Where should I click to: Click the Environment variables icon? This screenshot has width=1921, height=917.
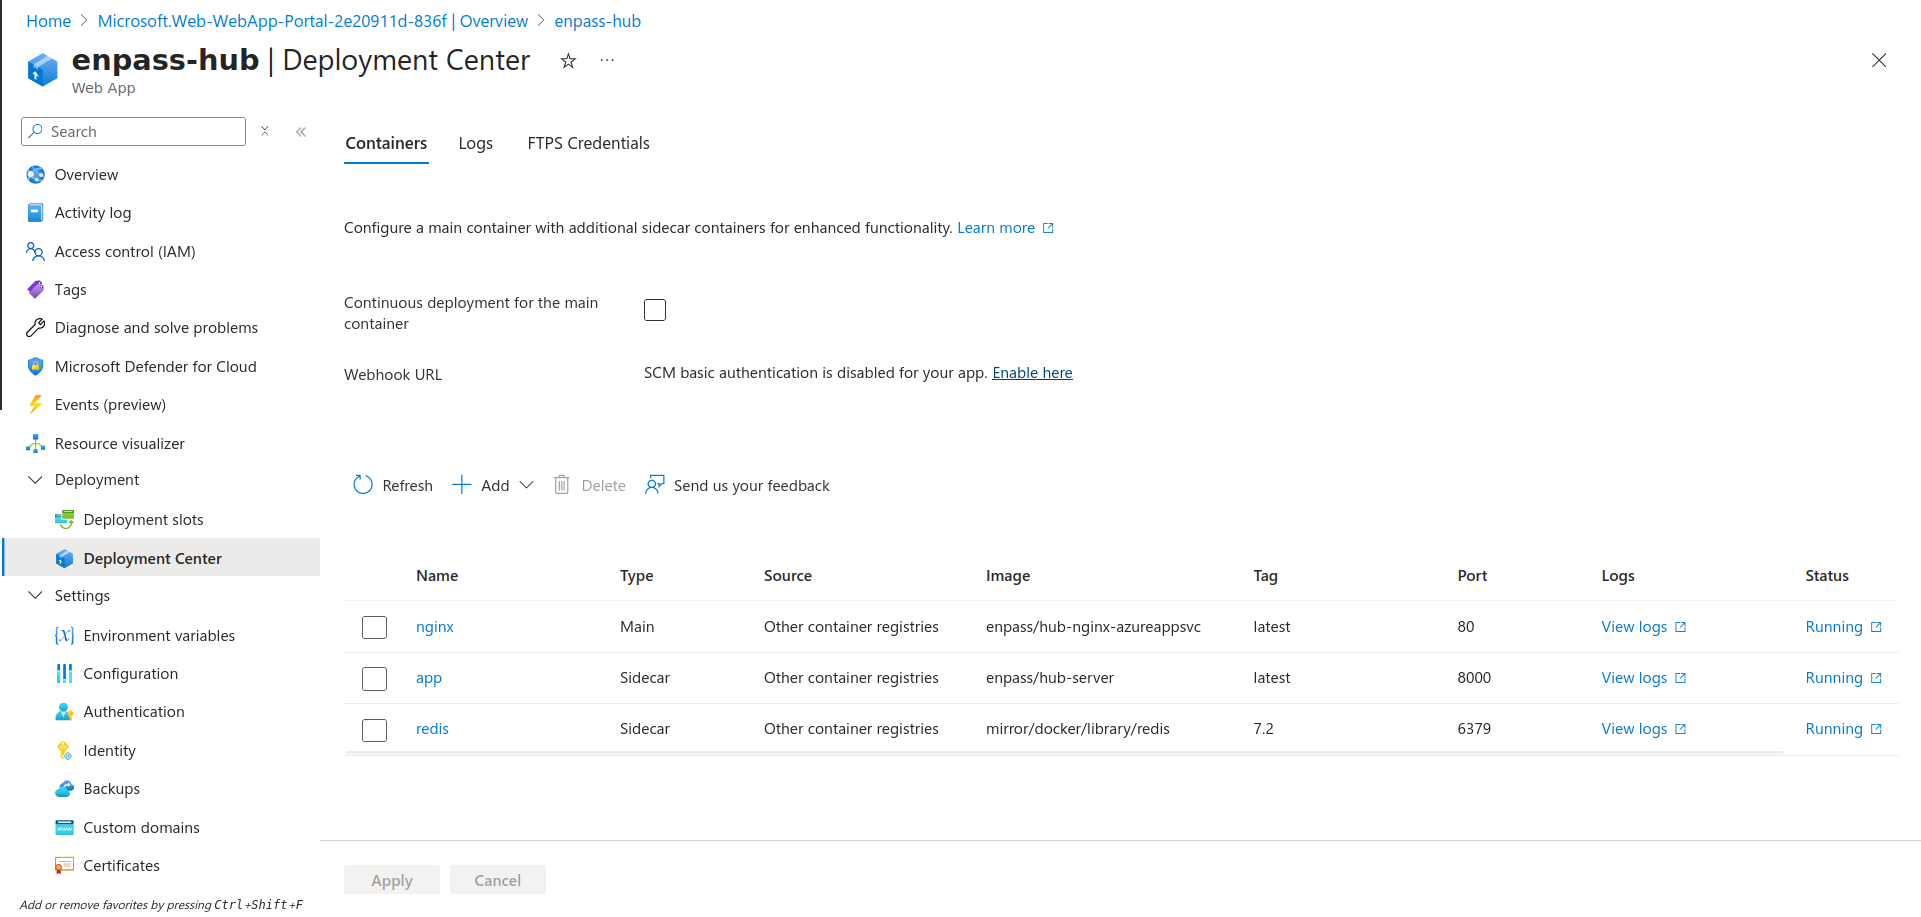[x=65, y=636]
